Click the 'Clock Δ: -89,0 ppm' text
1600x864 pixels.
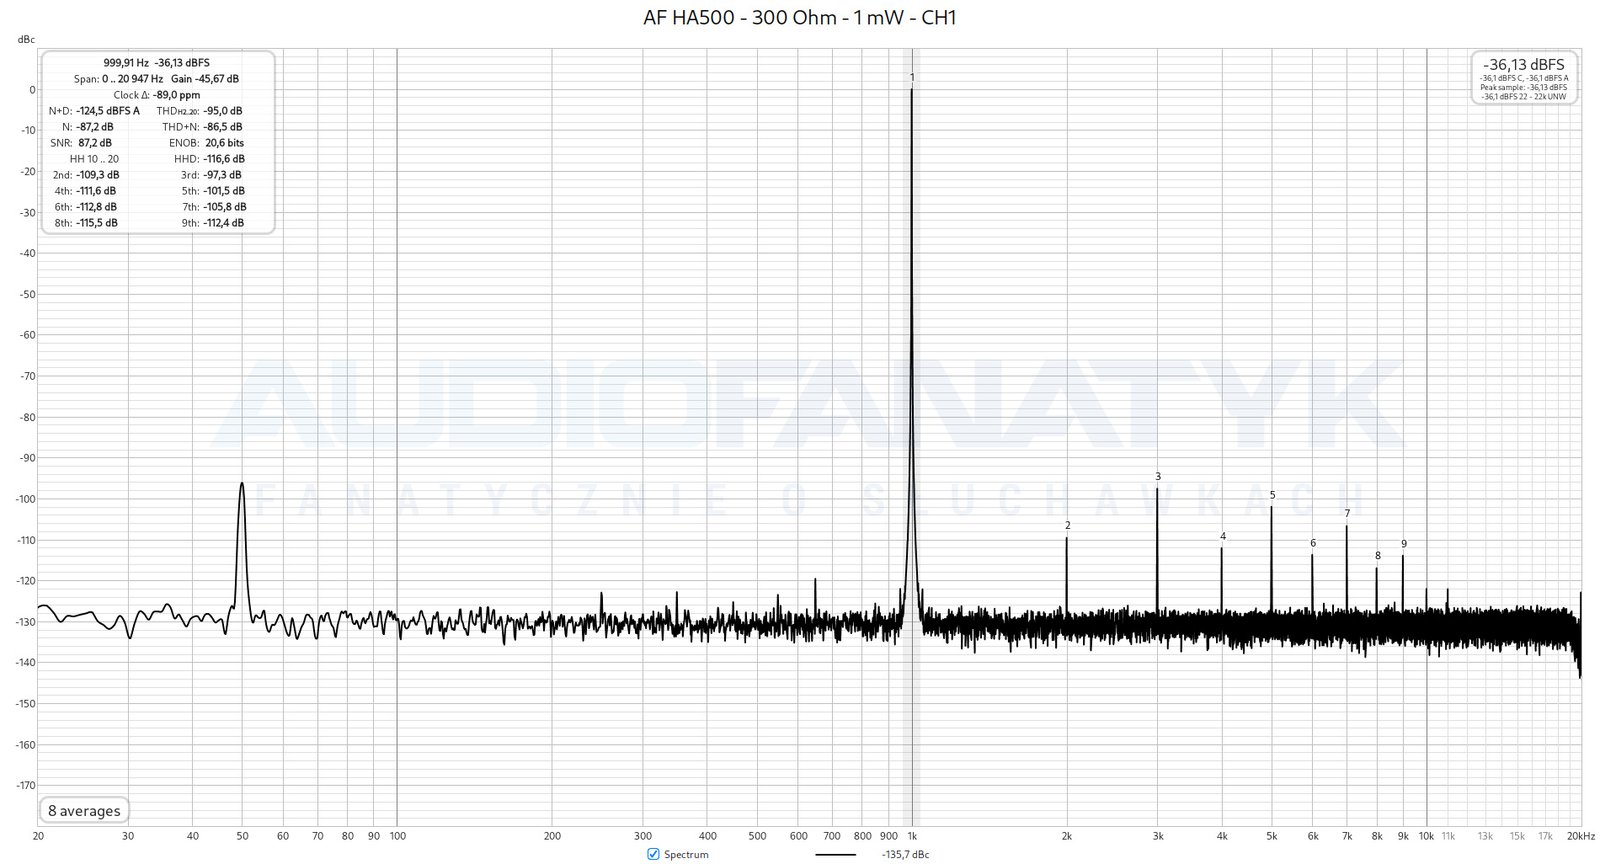156,95
